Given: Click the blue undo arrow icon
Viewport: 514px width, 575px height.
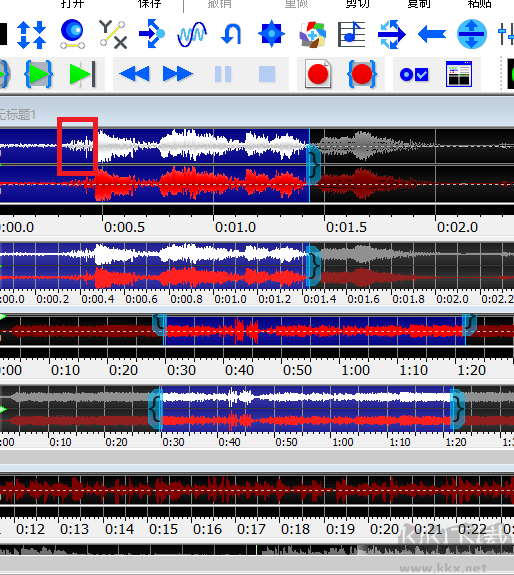Looking at the screenshot, I should pyautogui.click(x=231, y=34).
